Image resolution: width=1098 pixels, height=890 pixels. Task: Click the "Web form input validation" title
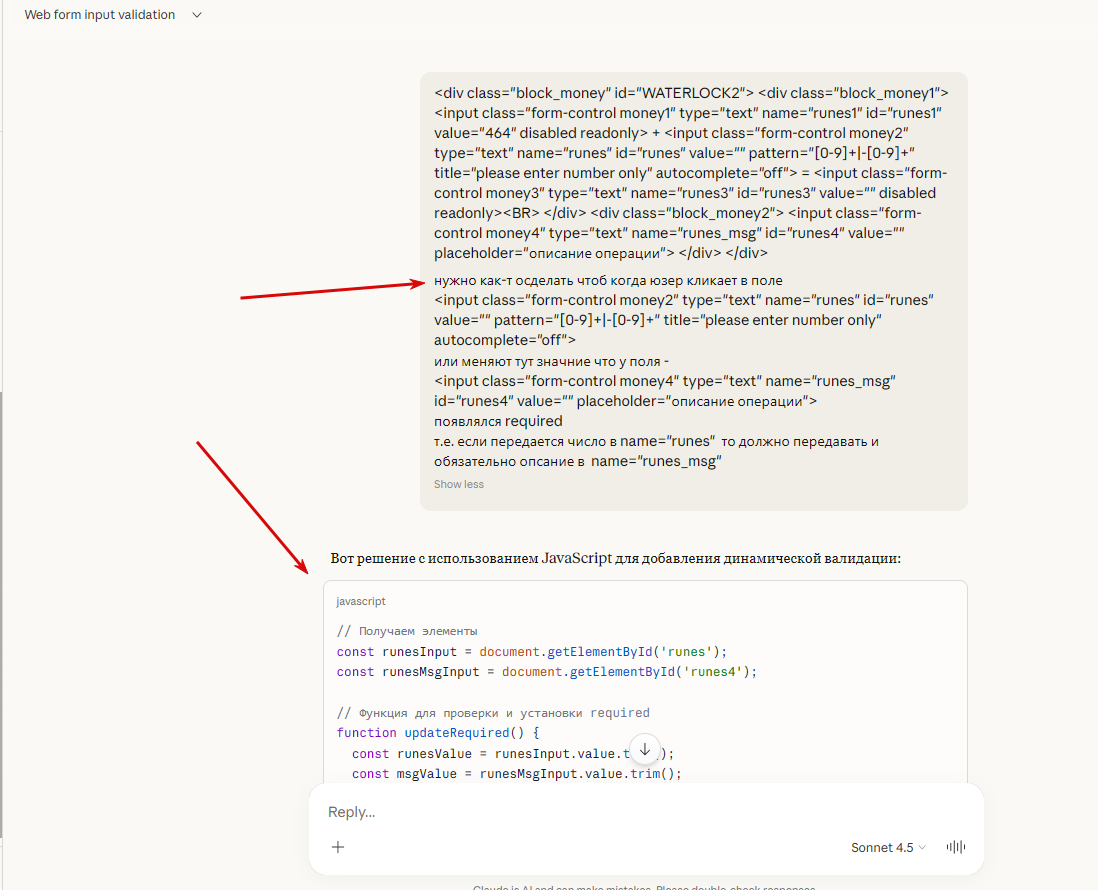coord(99,15)
